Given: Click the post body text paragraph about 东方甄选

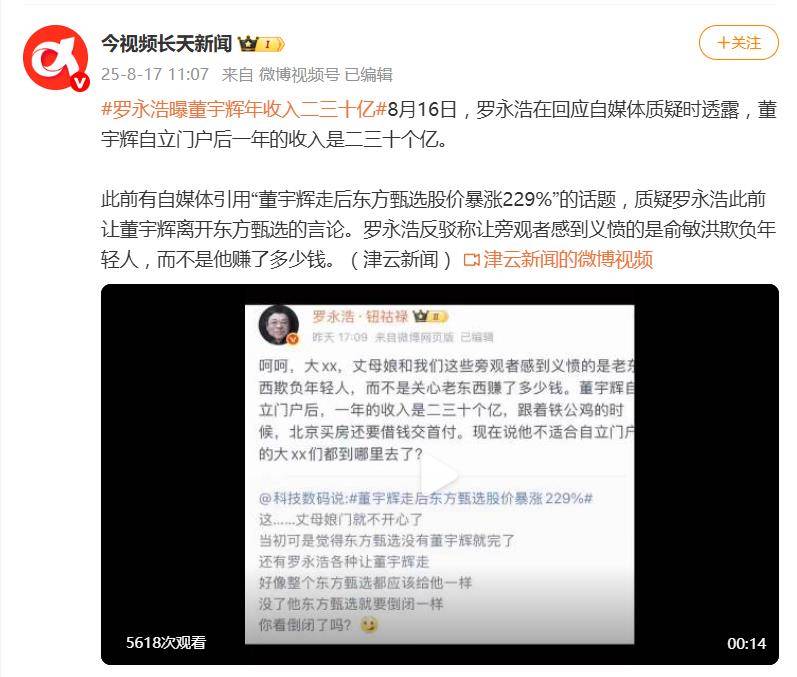Looking at the screenshot, I should pyautogui.click(x=438, y=230).
